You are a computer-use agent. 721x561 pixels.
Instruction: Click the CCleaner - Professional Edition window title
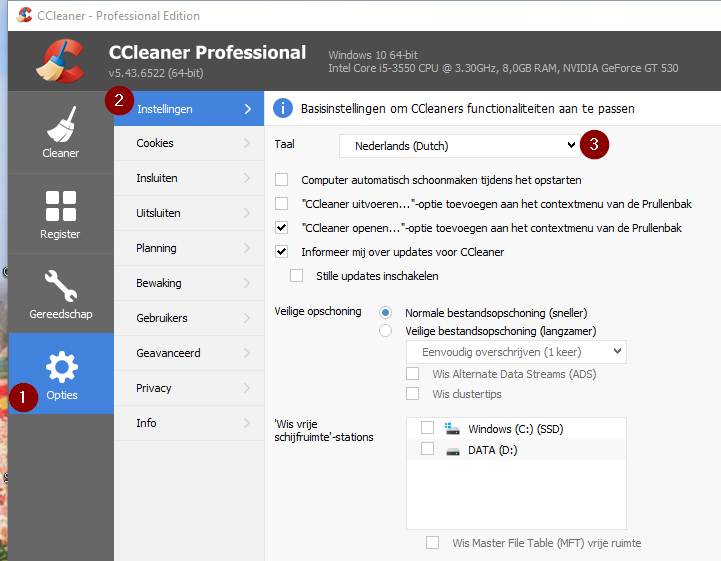[119, 16]
